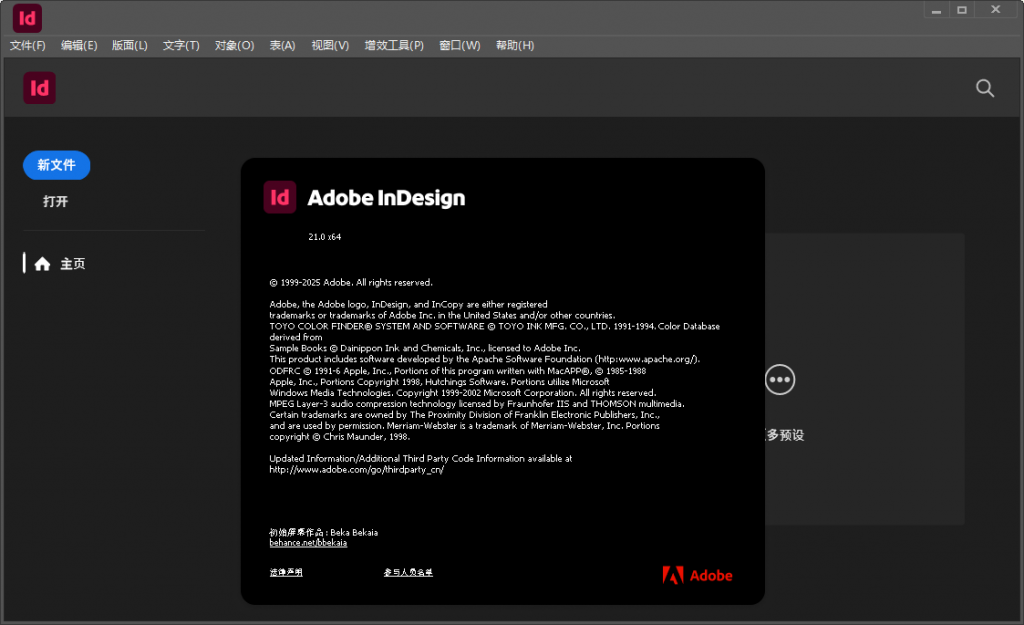Open the 法律声明 link

coord(286,573)
